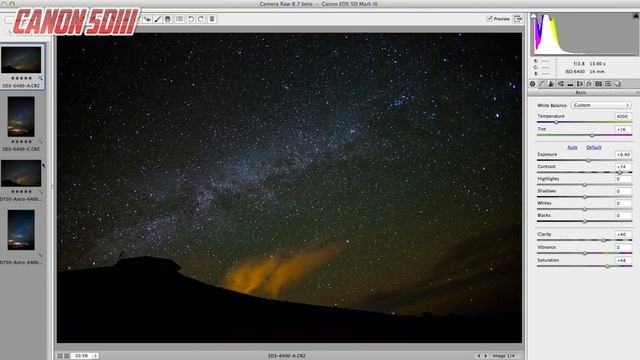The height and width of the screenshot is (360, 640).
Task: Click the Default tone link
Action: coord(594,147)
